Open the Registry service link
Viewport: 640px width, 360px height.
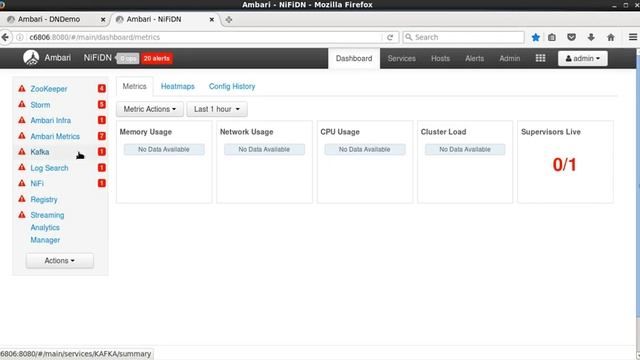point(44,199)
